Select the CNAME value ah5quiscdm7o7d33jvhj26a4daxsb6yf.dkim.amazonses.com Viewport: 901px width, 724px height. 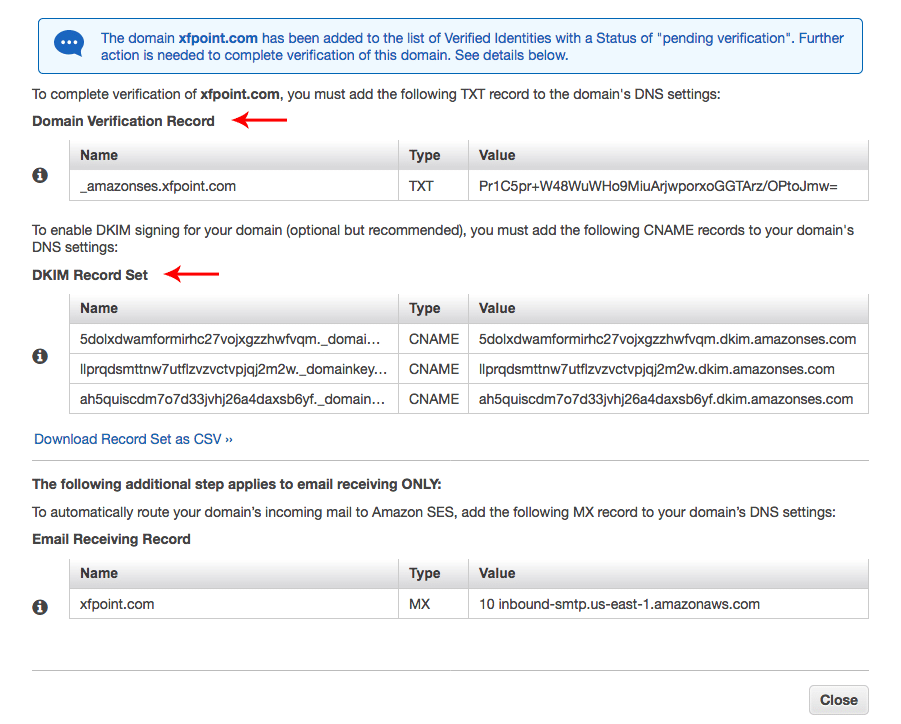tap(665, 399)
